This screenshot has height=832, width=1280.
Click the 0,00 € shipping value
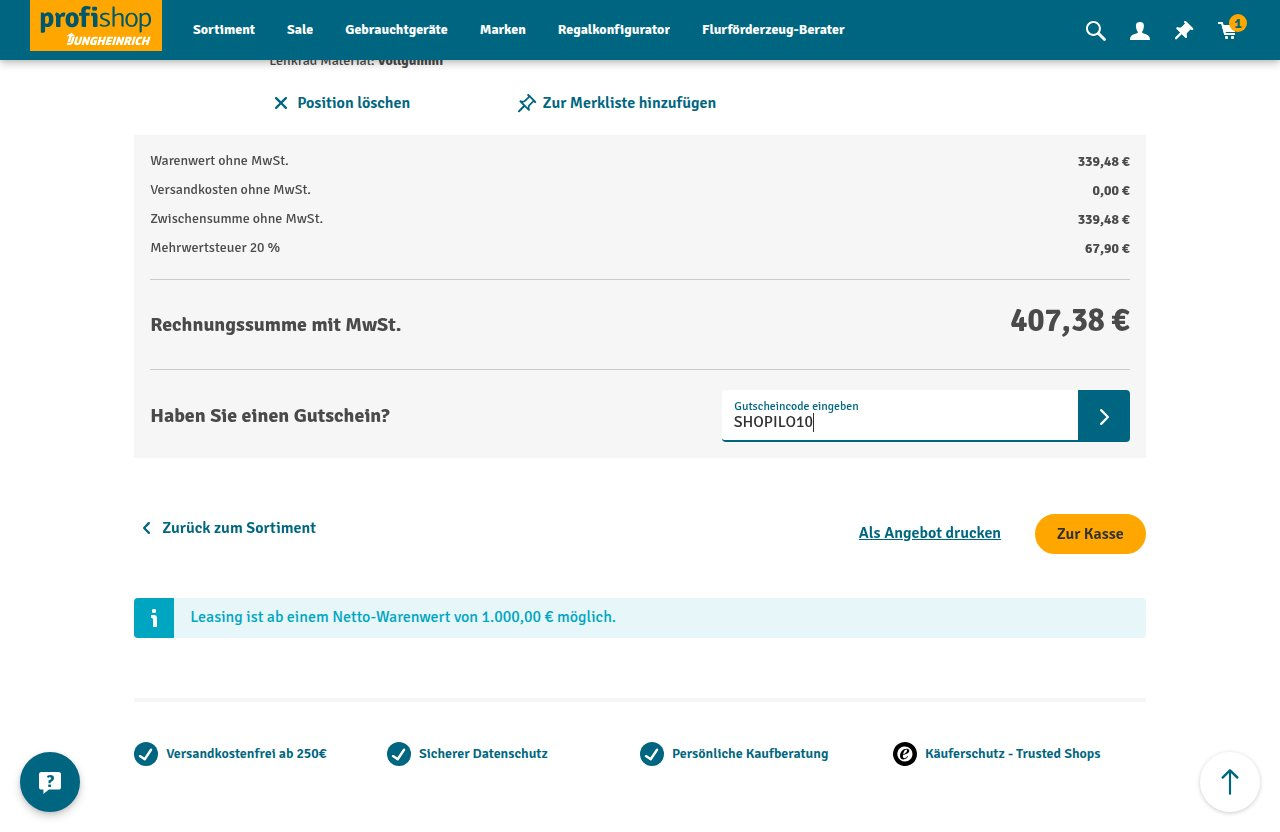tap(1111, 191)
